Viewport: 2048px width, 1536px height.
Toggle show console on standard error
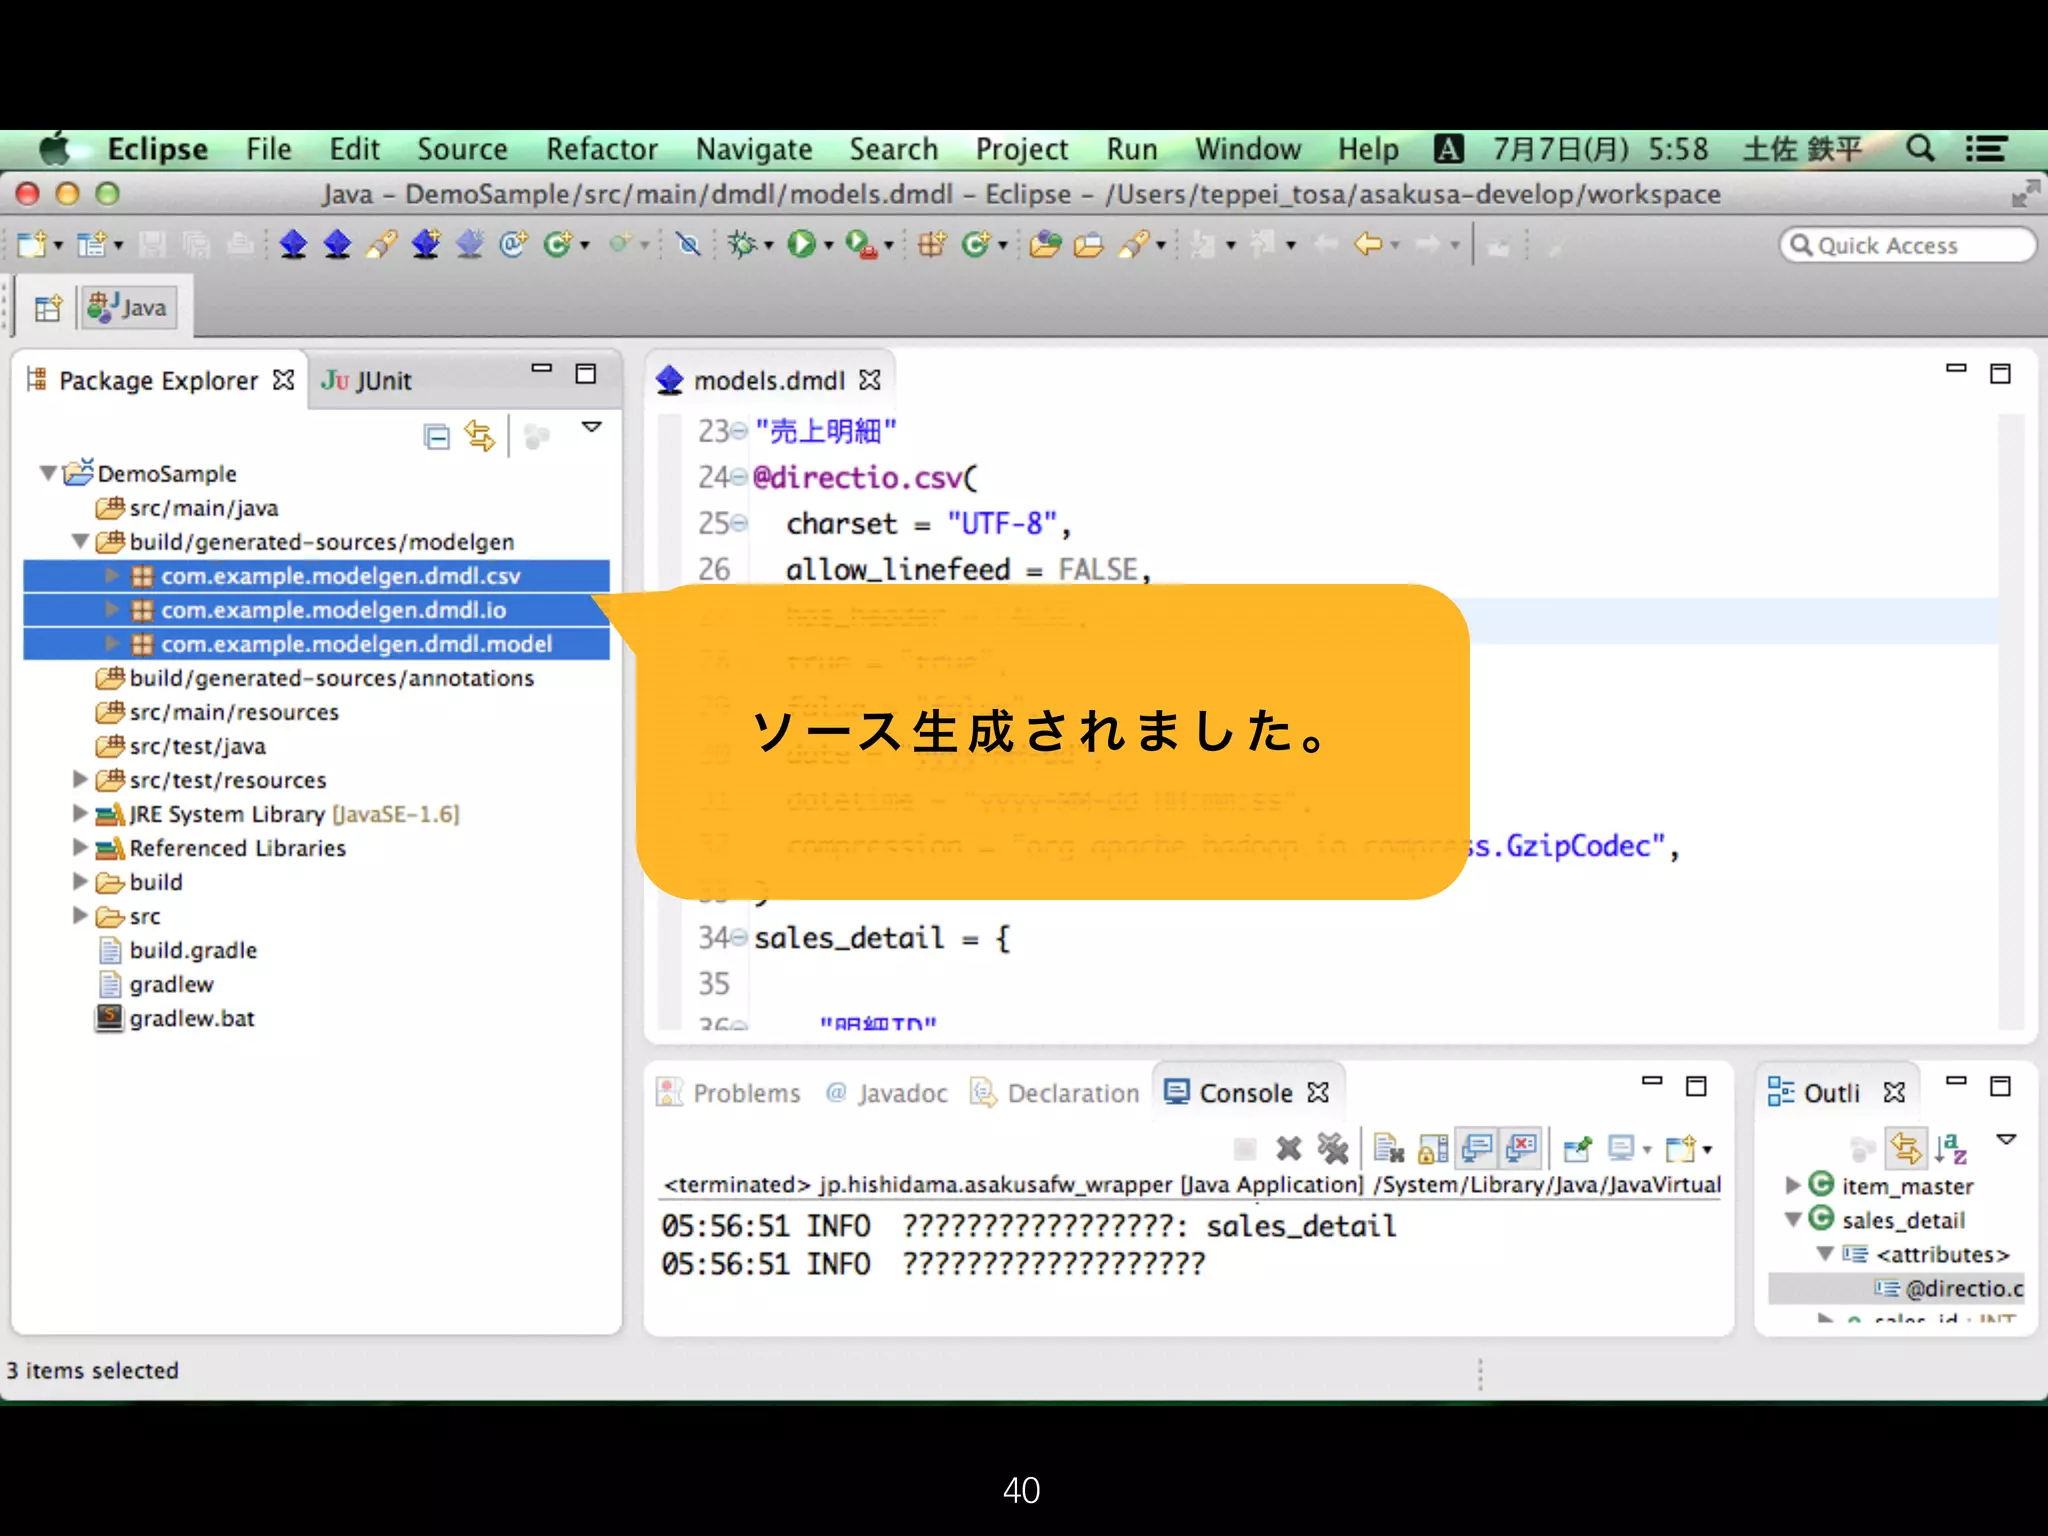tap(1521, 1149)
